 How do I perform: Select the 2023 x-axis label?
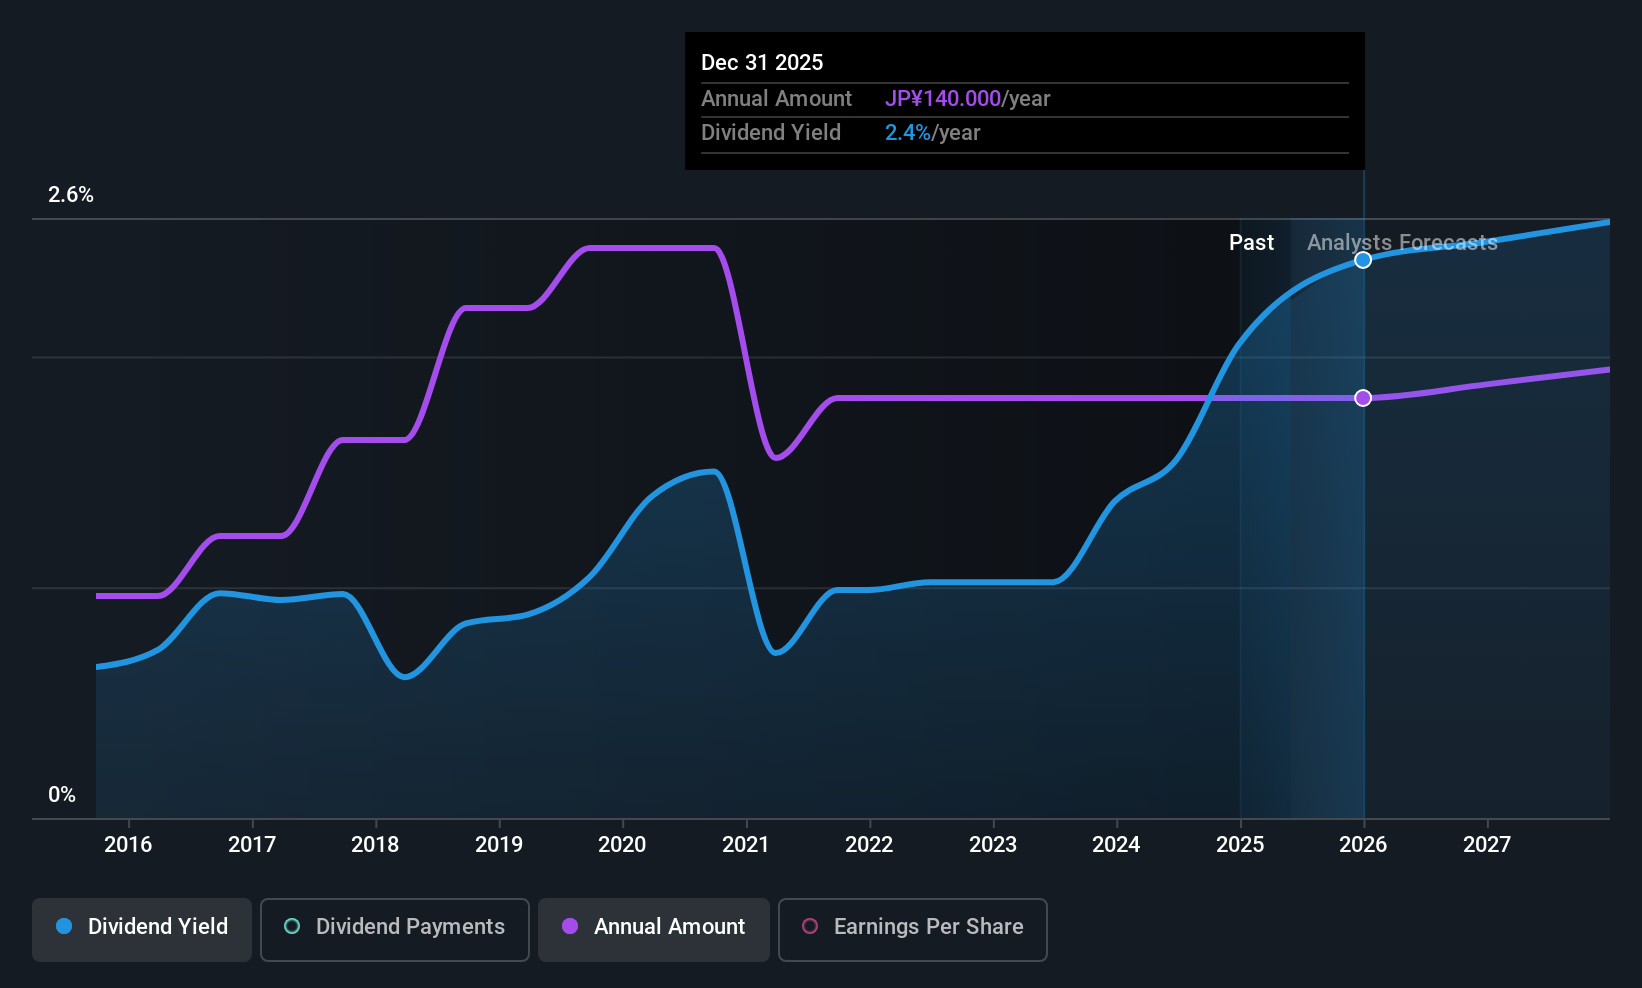[x=993, y=844]
